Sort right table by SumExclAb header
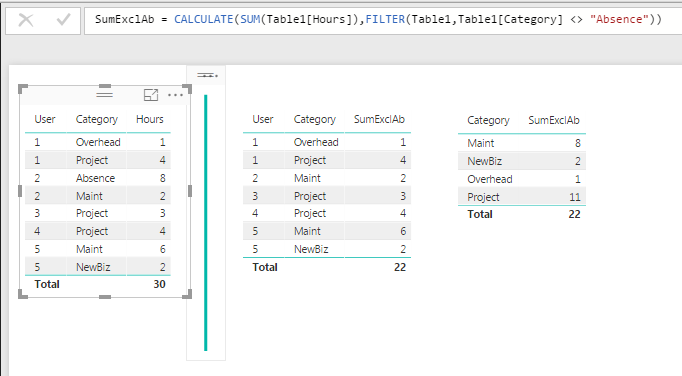The height and width of the screenshot is (376, 682). tap(554, 121)
